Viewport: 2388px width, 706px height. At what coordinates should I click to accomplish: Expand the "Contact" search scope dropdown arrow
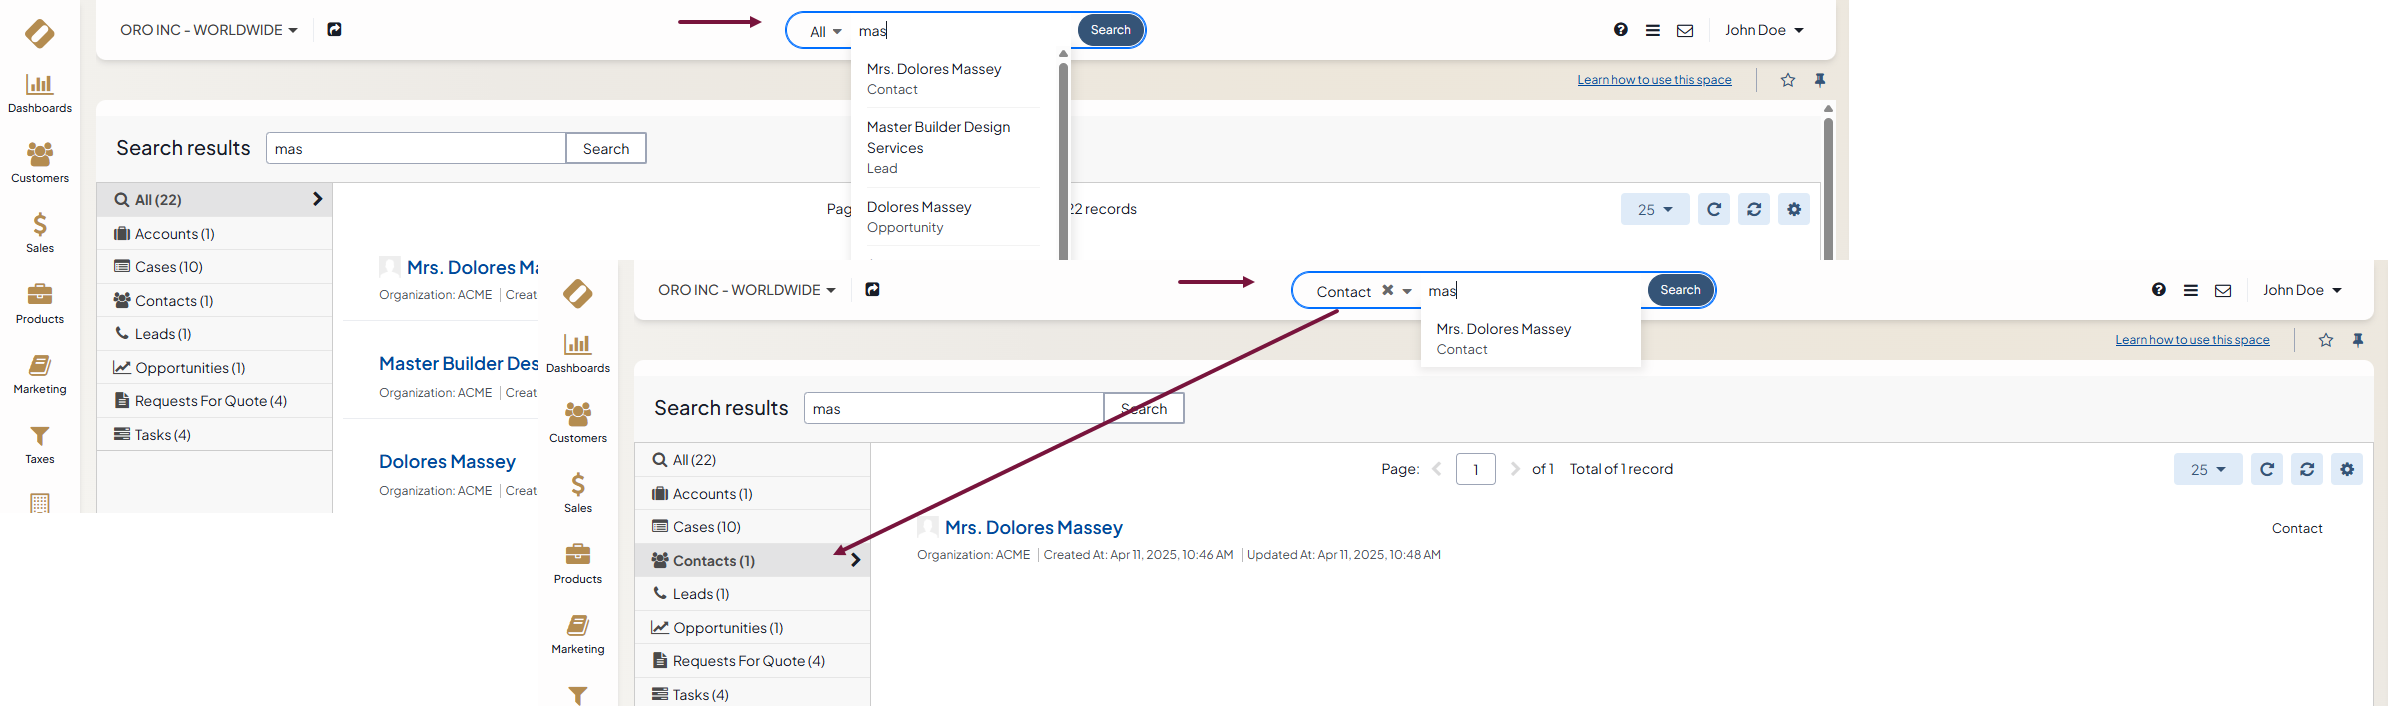click(1407, 291)
